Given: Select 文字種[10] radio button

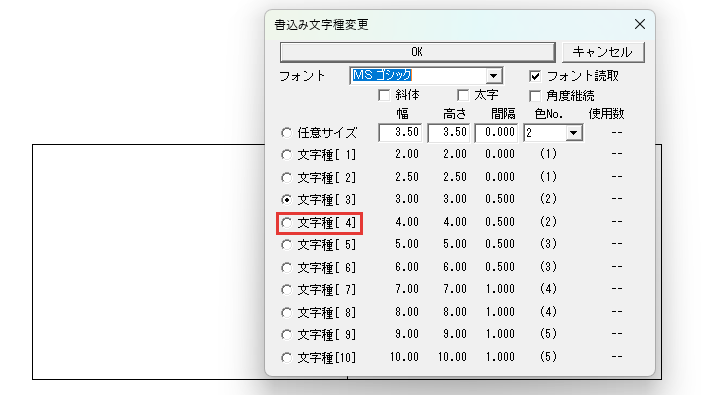Looking at the screenshot, I should [x=287, y=357].
